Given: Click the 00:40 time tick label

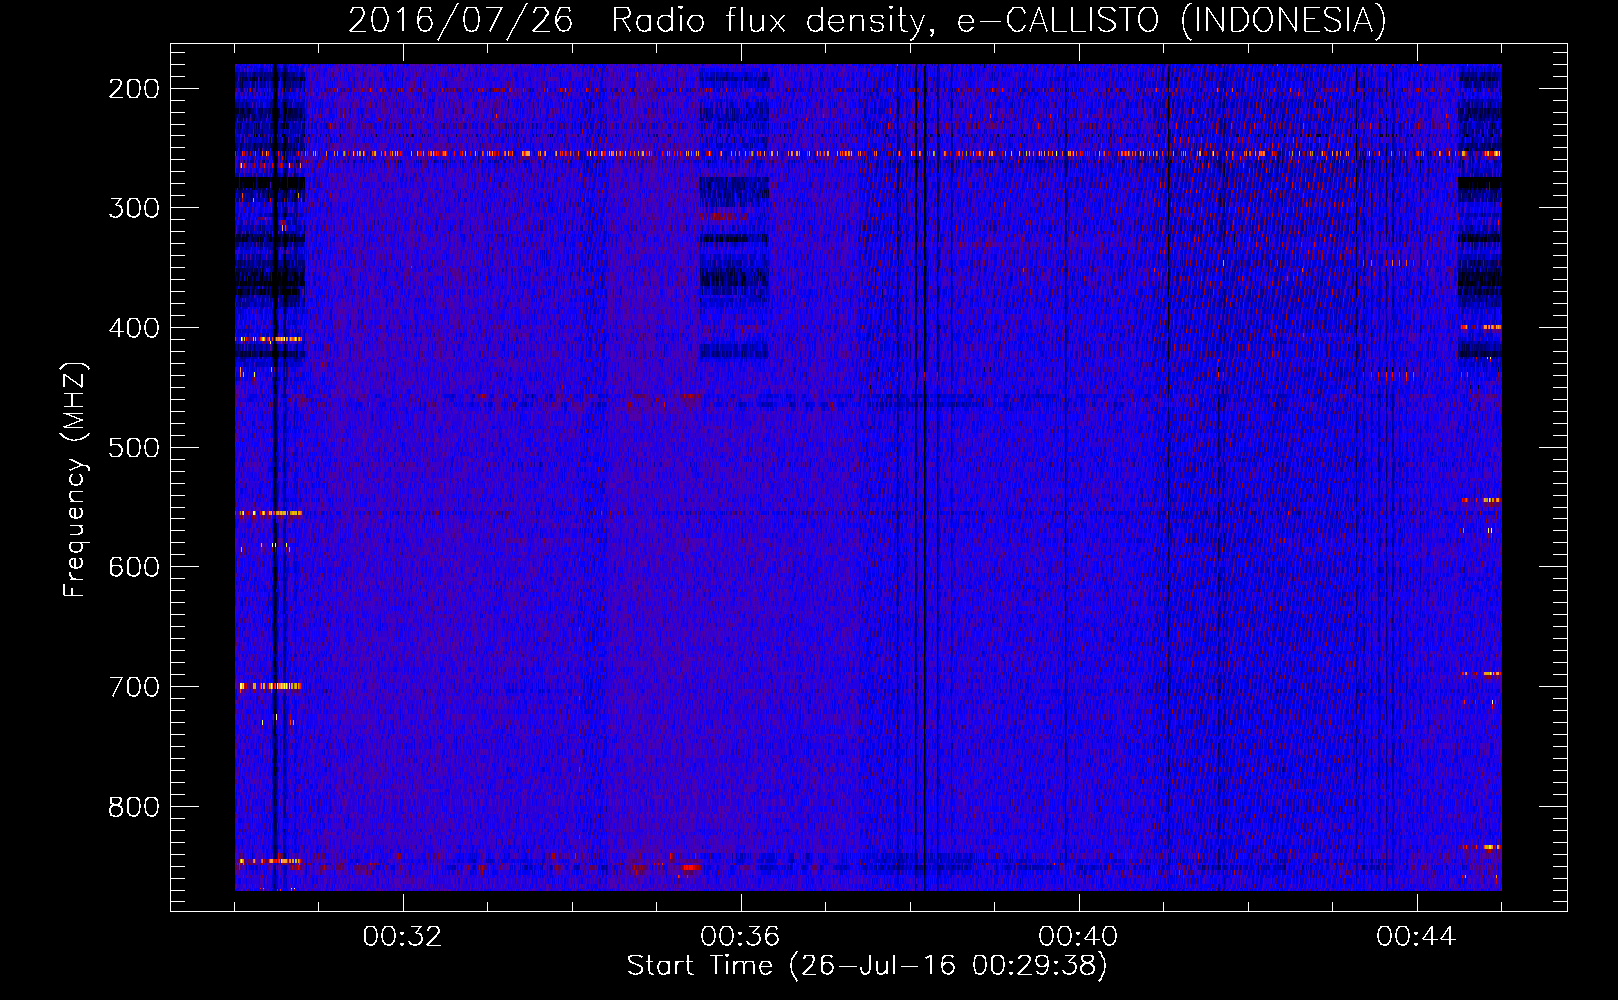Looking at the screenshot, I should pyautogui.click(x=1078, y=937).
